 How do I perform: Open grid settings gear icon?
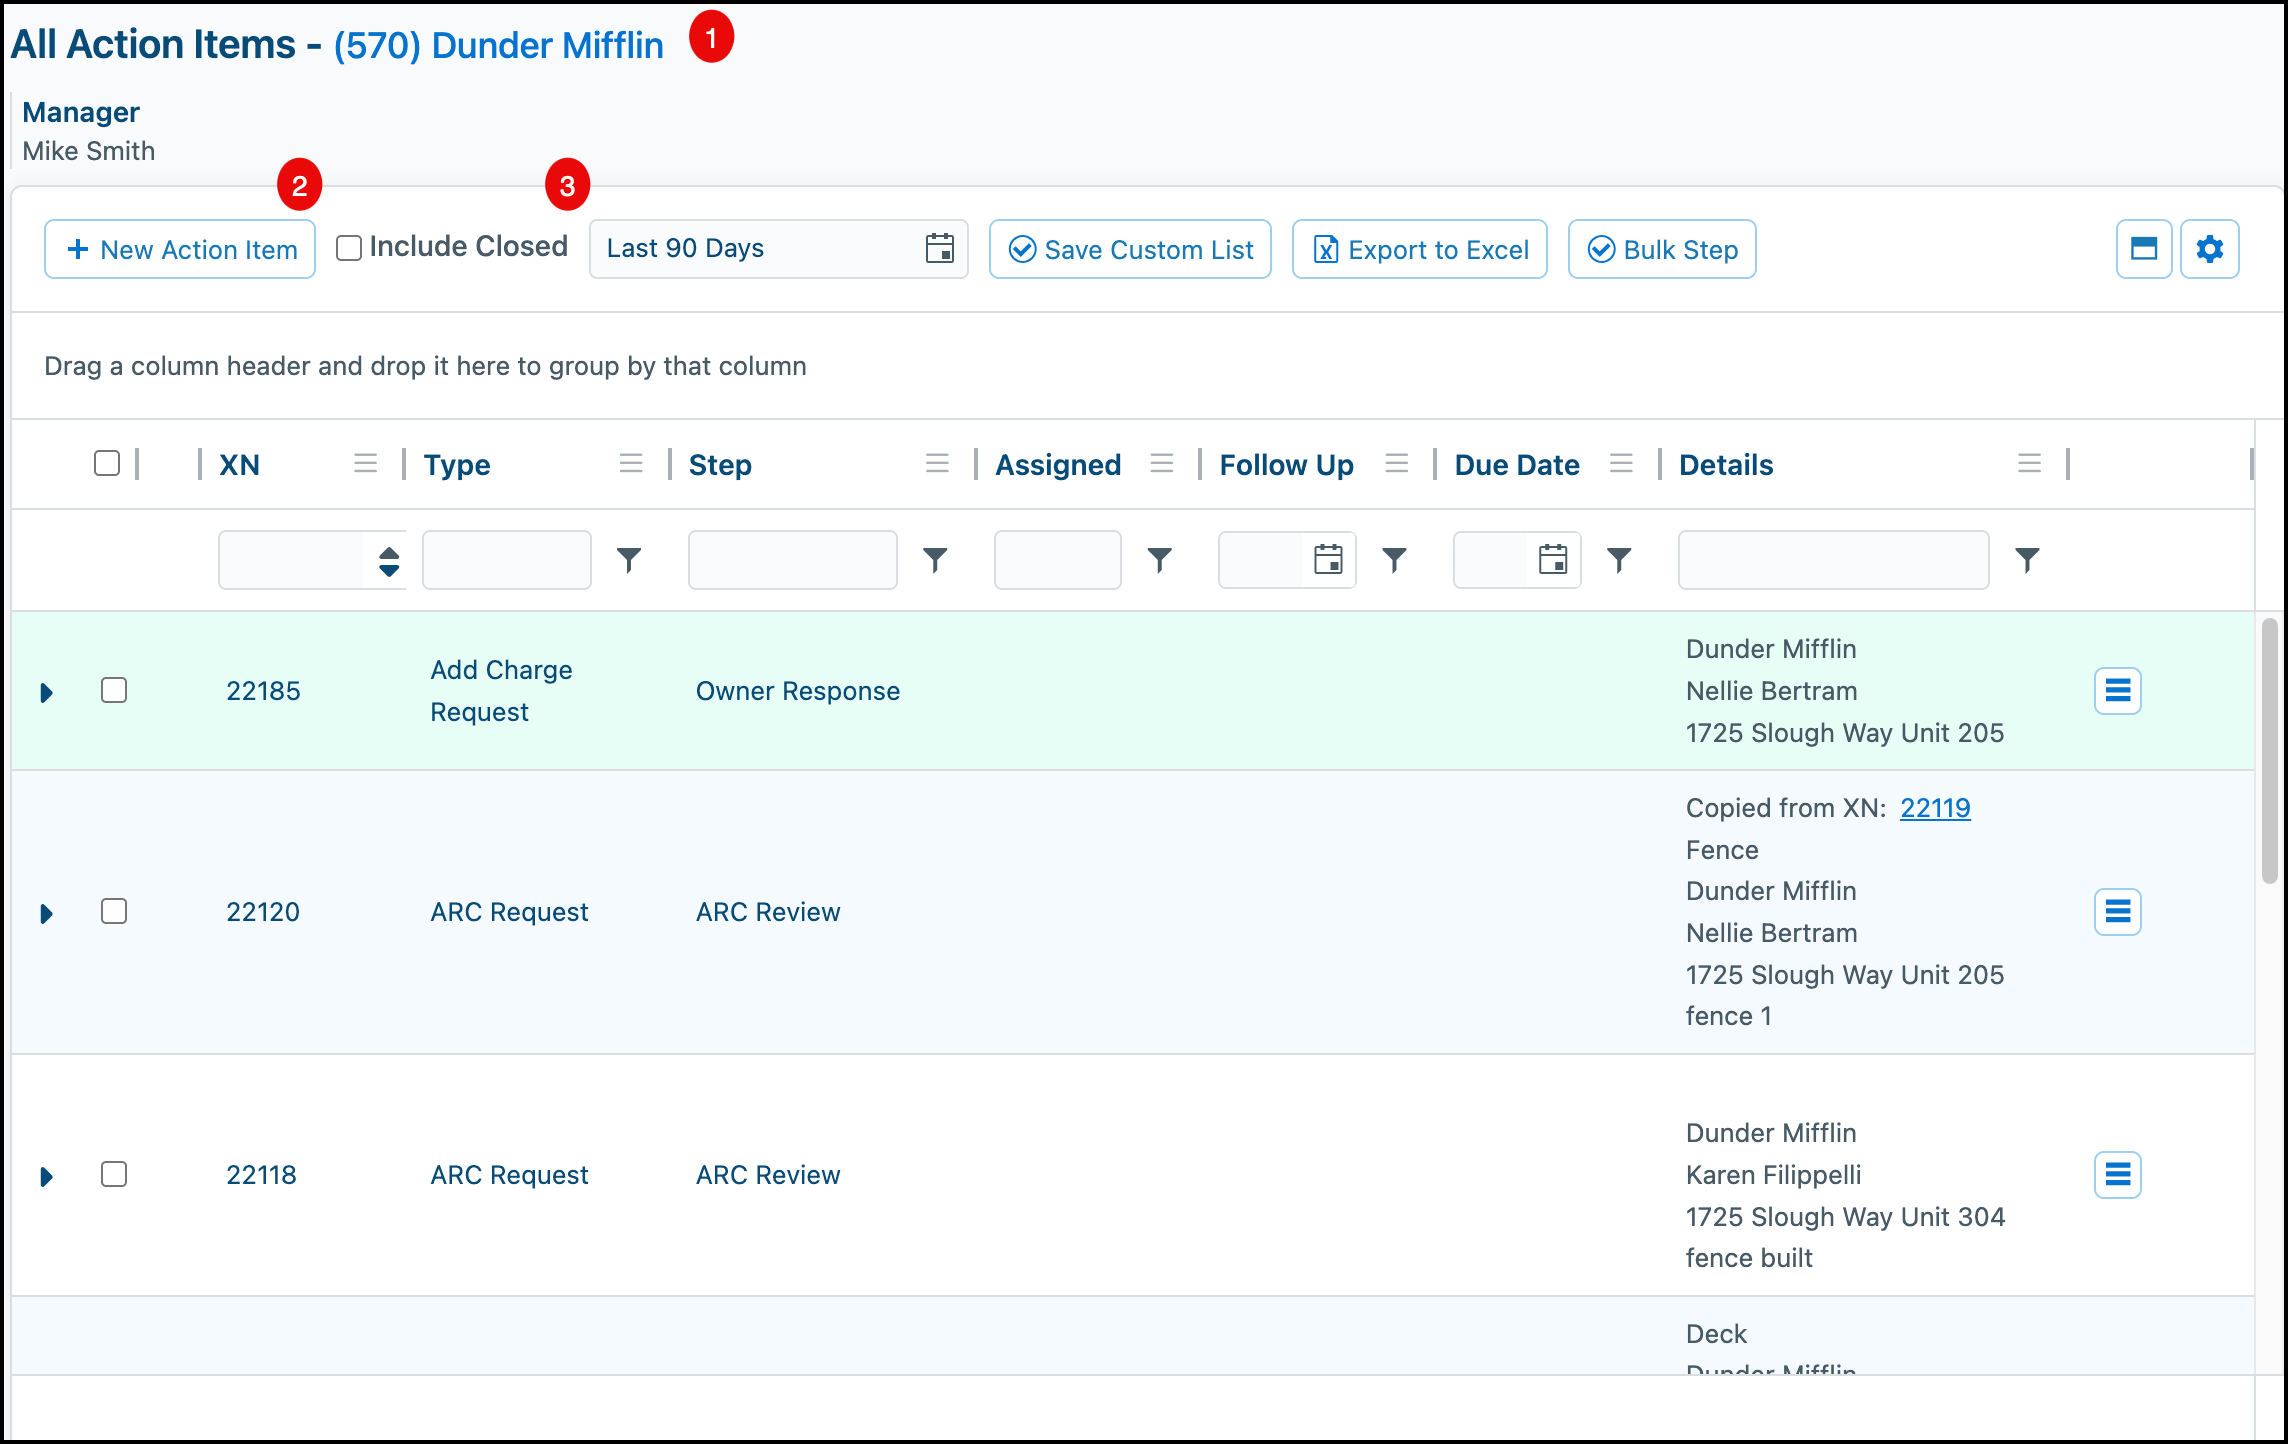point(2210,249)
